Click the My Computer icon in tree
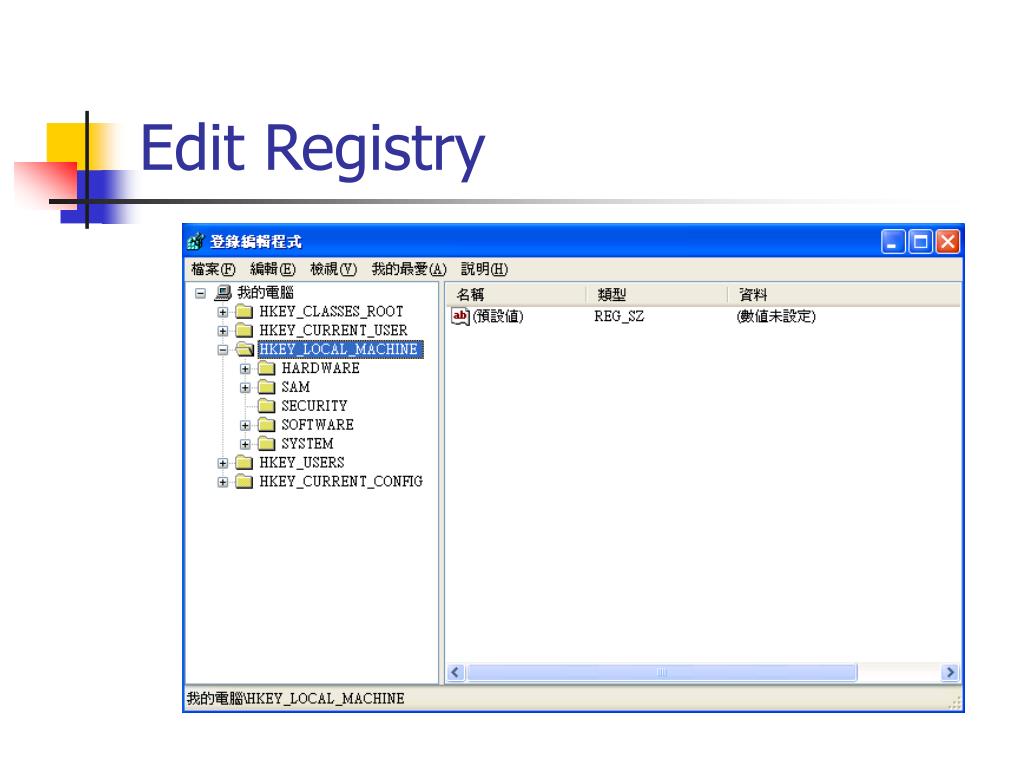Image resolution: width=1024 pixels, height=768 pixels. (223, 293)
